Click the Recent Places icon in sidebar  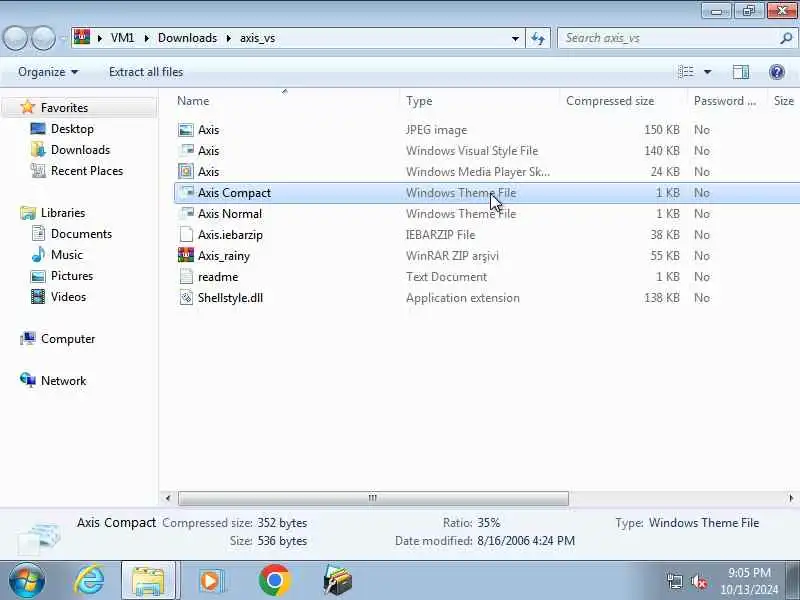(38, 170)
